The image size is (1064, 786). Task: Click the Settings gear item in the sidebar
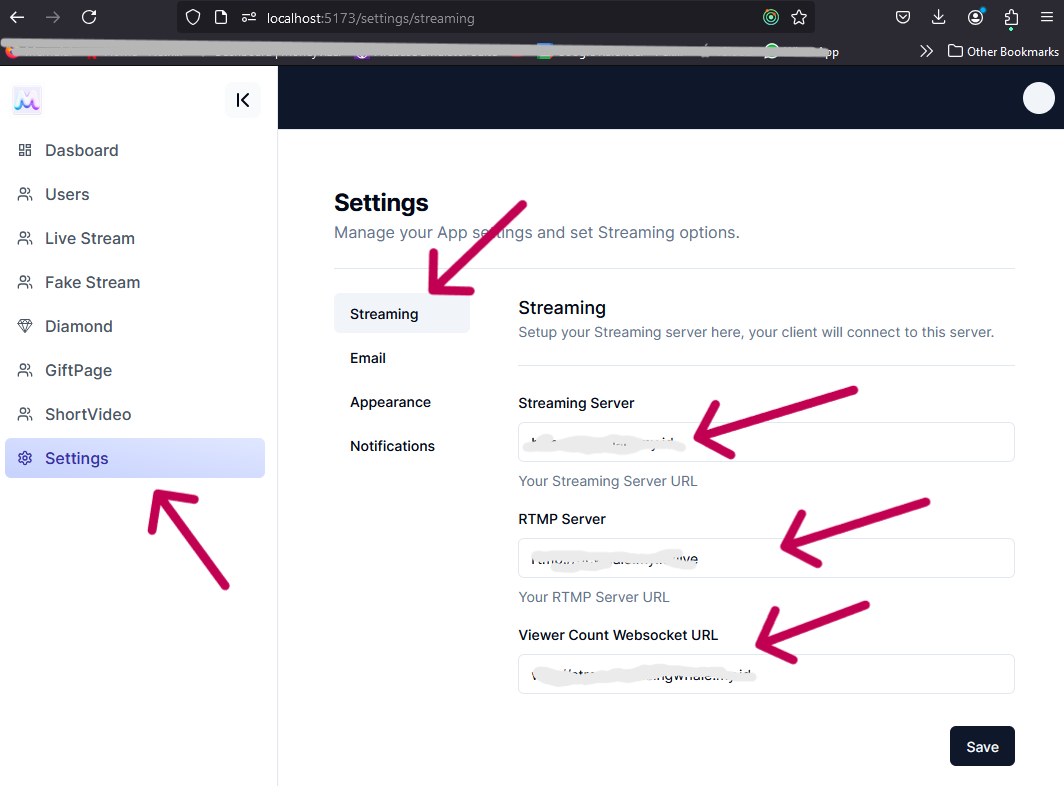coord(76,458)
